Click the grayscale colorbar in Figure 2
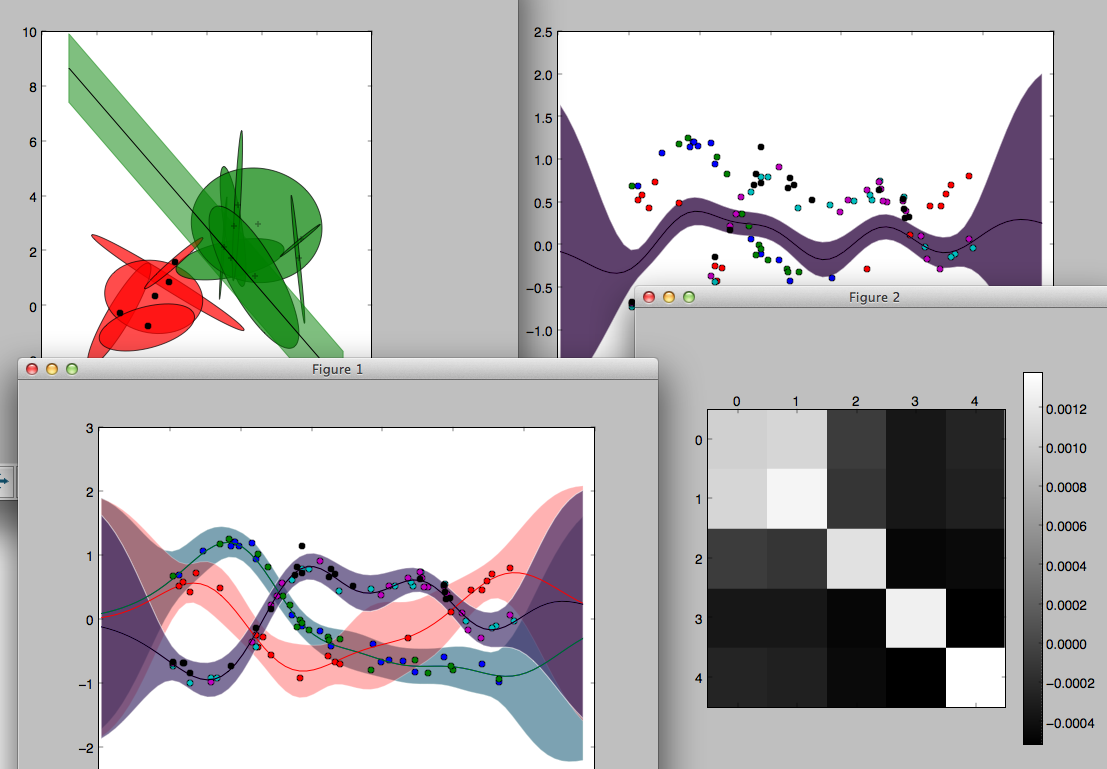The image size is (1107, 769). point(1033,558)
